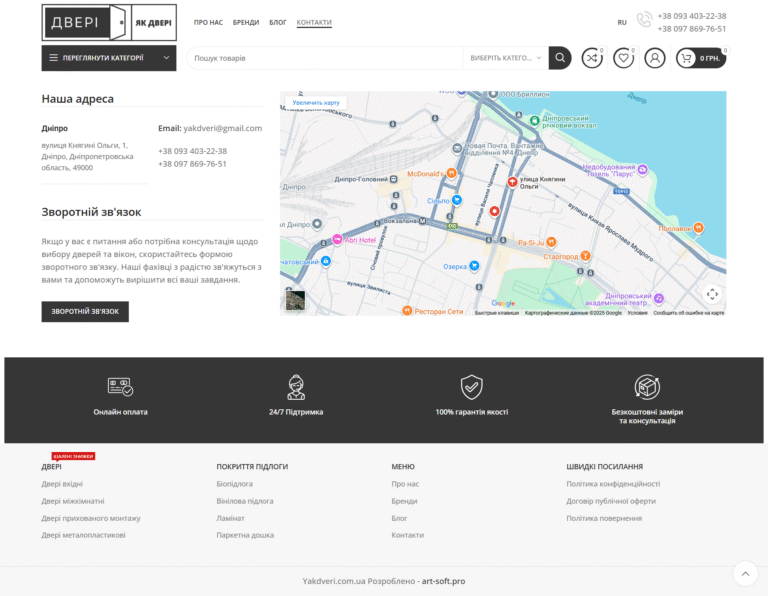Click the scroll-to-top arrow button
Image resolution: width=768 pixels, height=596 pixels.
(x=745, y=573)
